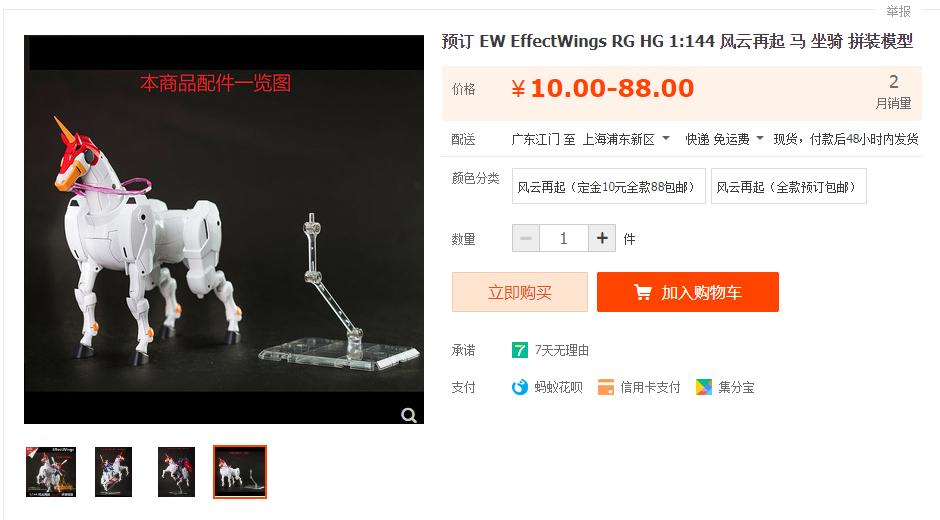The image size is (940, 520).
Task: Click the green 7-day return icon
Action: coord(520,350)
